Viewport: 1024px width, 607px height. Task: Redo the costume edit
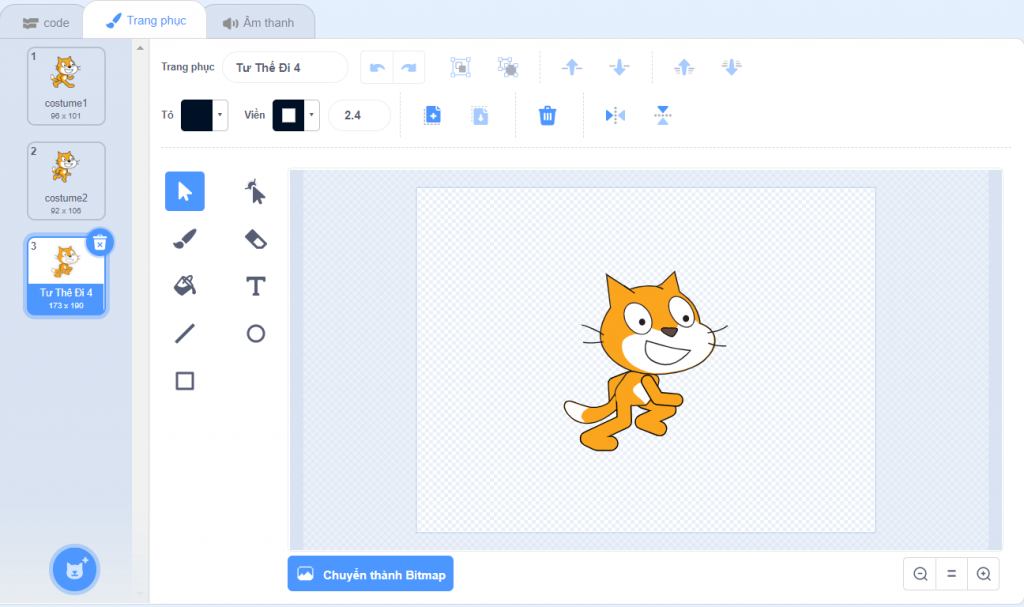coord(409,67)
